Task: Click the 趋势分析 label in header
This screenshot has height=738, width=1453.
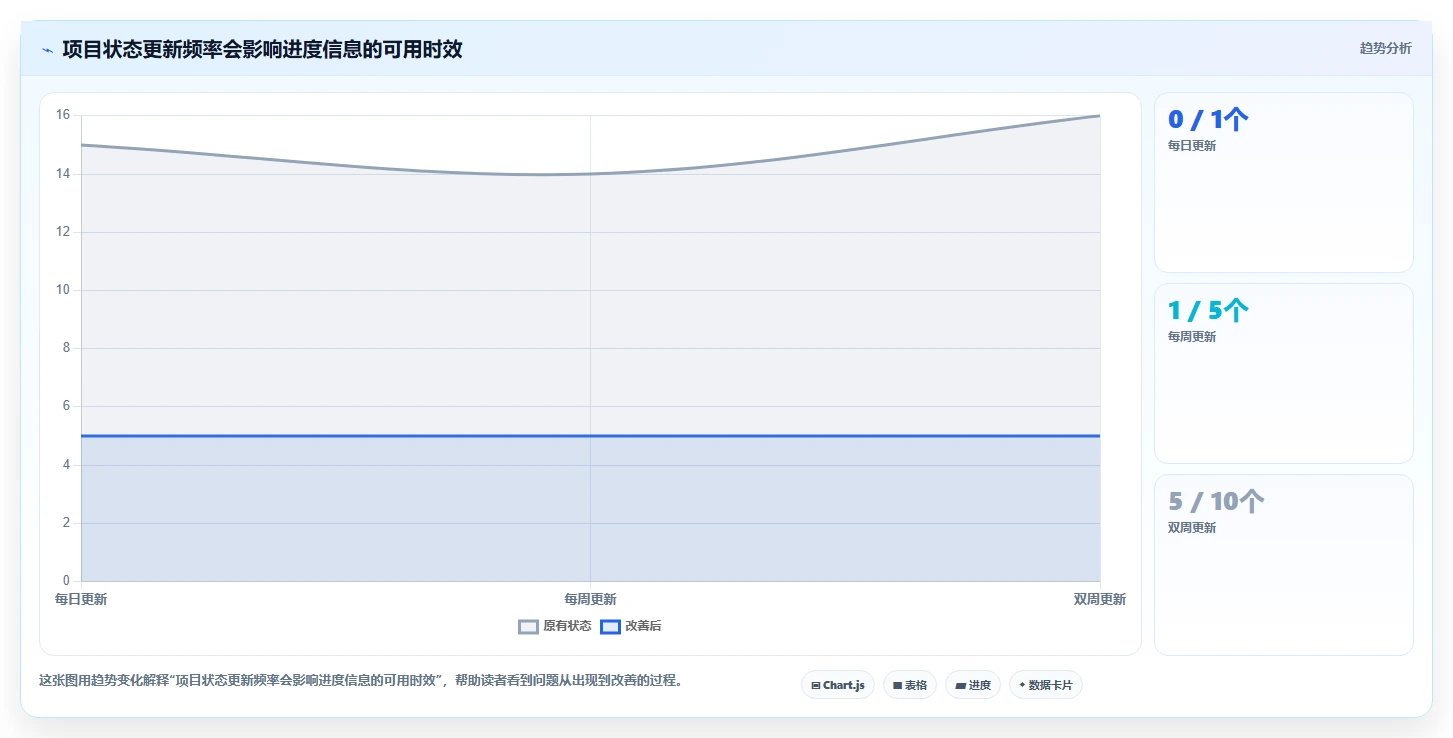Action: point(1385,48)
